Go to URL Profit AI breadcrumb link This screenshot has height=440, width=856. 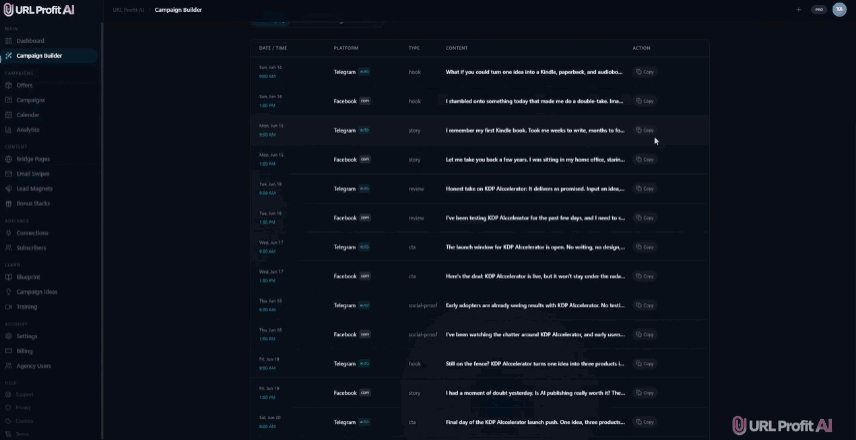tap(128, 10)
